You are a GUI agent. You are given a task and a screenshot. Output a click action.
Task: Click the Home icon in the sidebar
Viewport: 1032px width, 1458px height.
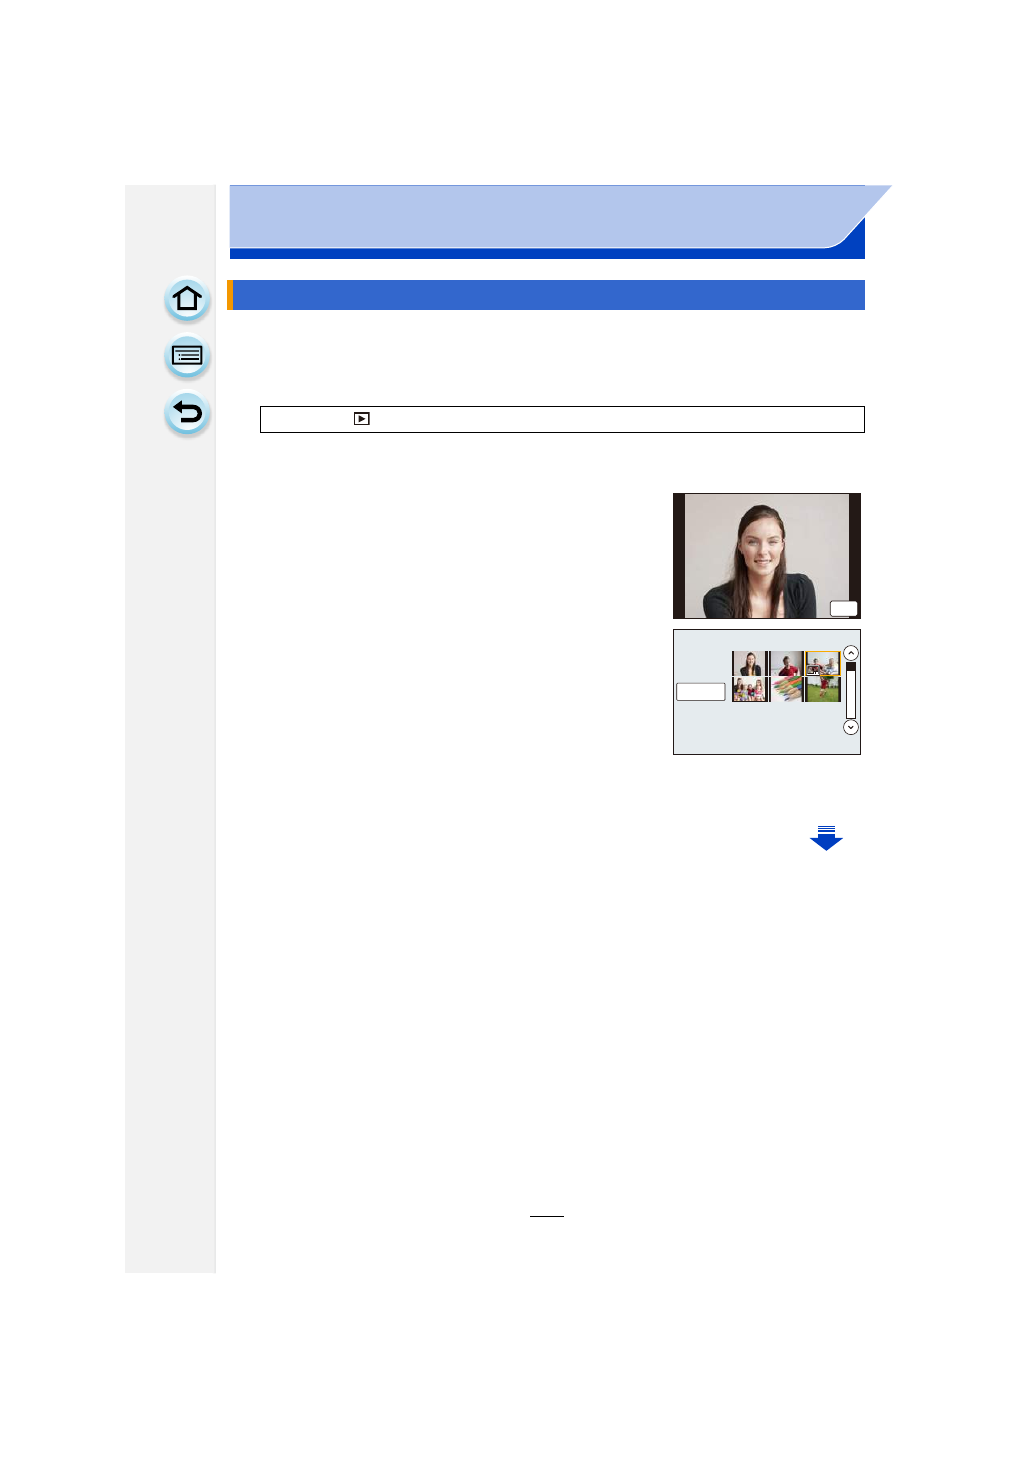(187, 299)
